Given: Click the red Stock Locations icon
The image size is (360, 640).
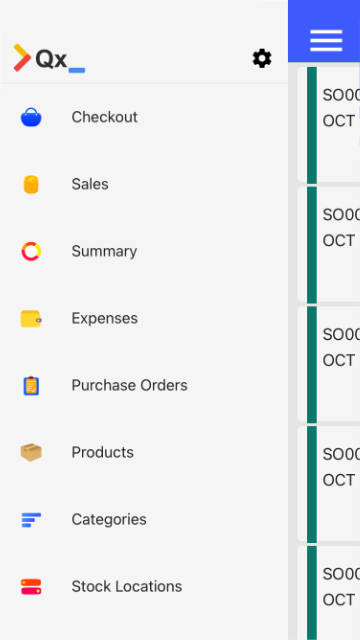Looking at the screenshot, I should pyautogui.click(x=31, y=587).
